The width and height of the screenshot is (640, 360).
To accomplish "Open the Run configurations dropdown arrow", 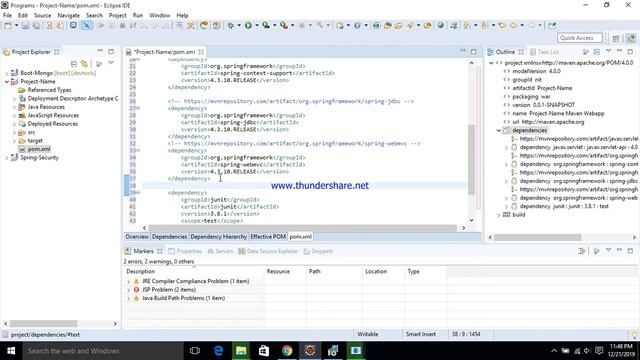I will 257,25.
